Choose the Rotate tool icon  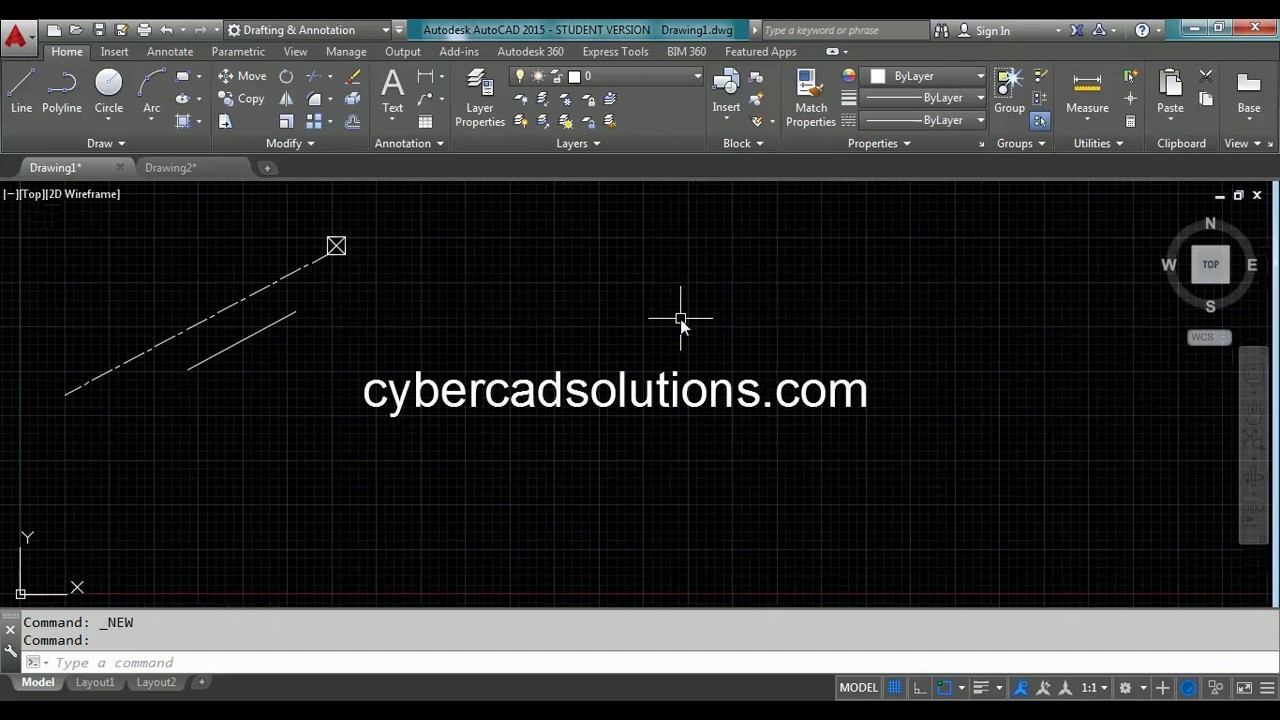[x=286, y=76]
